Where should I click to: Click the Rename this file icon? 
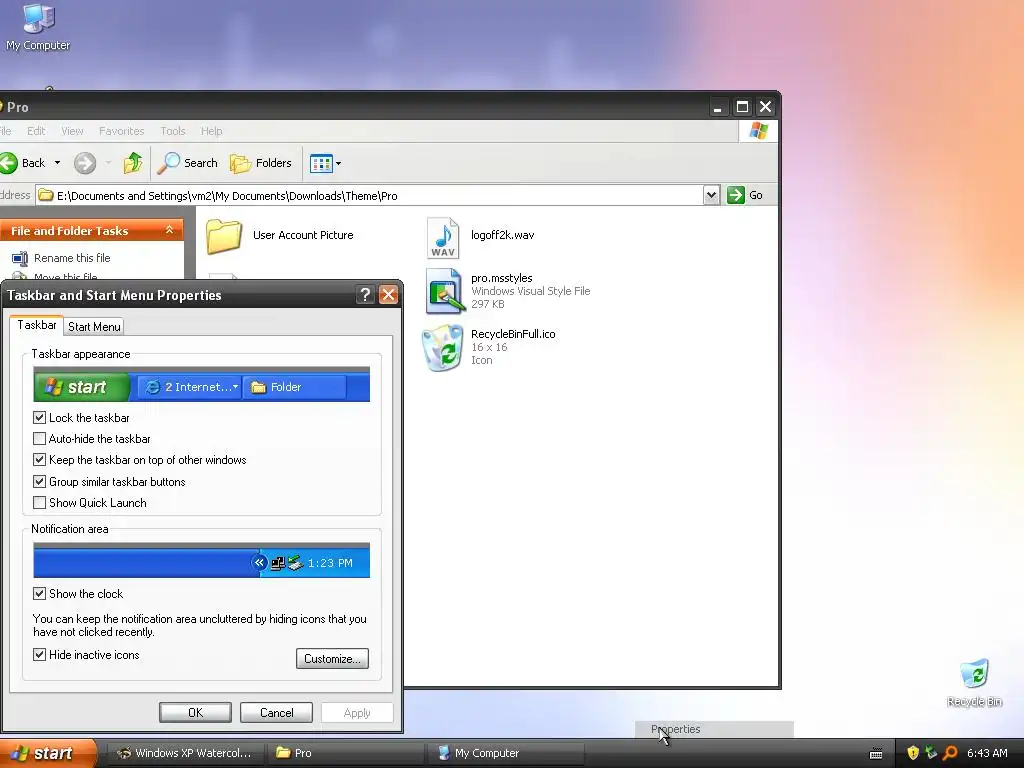coord(20,258)
